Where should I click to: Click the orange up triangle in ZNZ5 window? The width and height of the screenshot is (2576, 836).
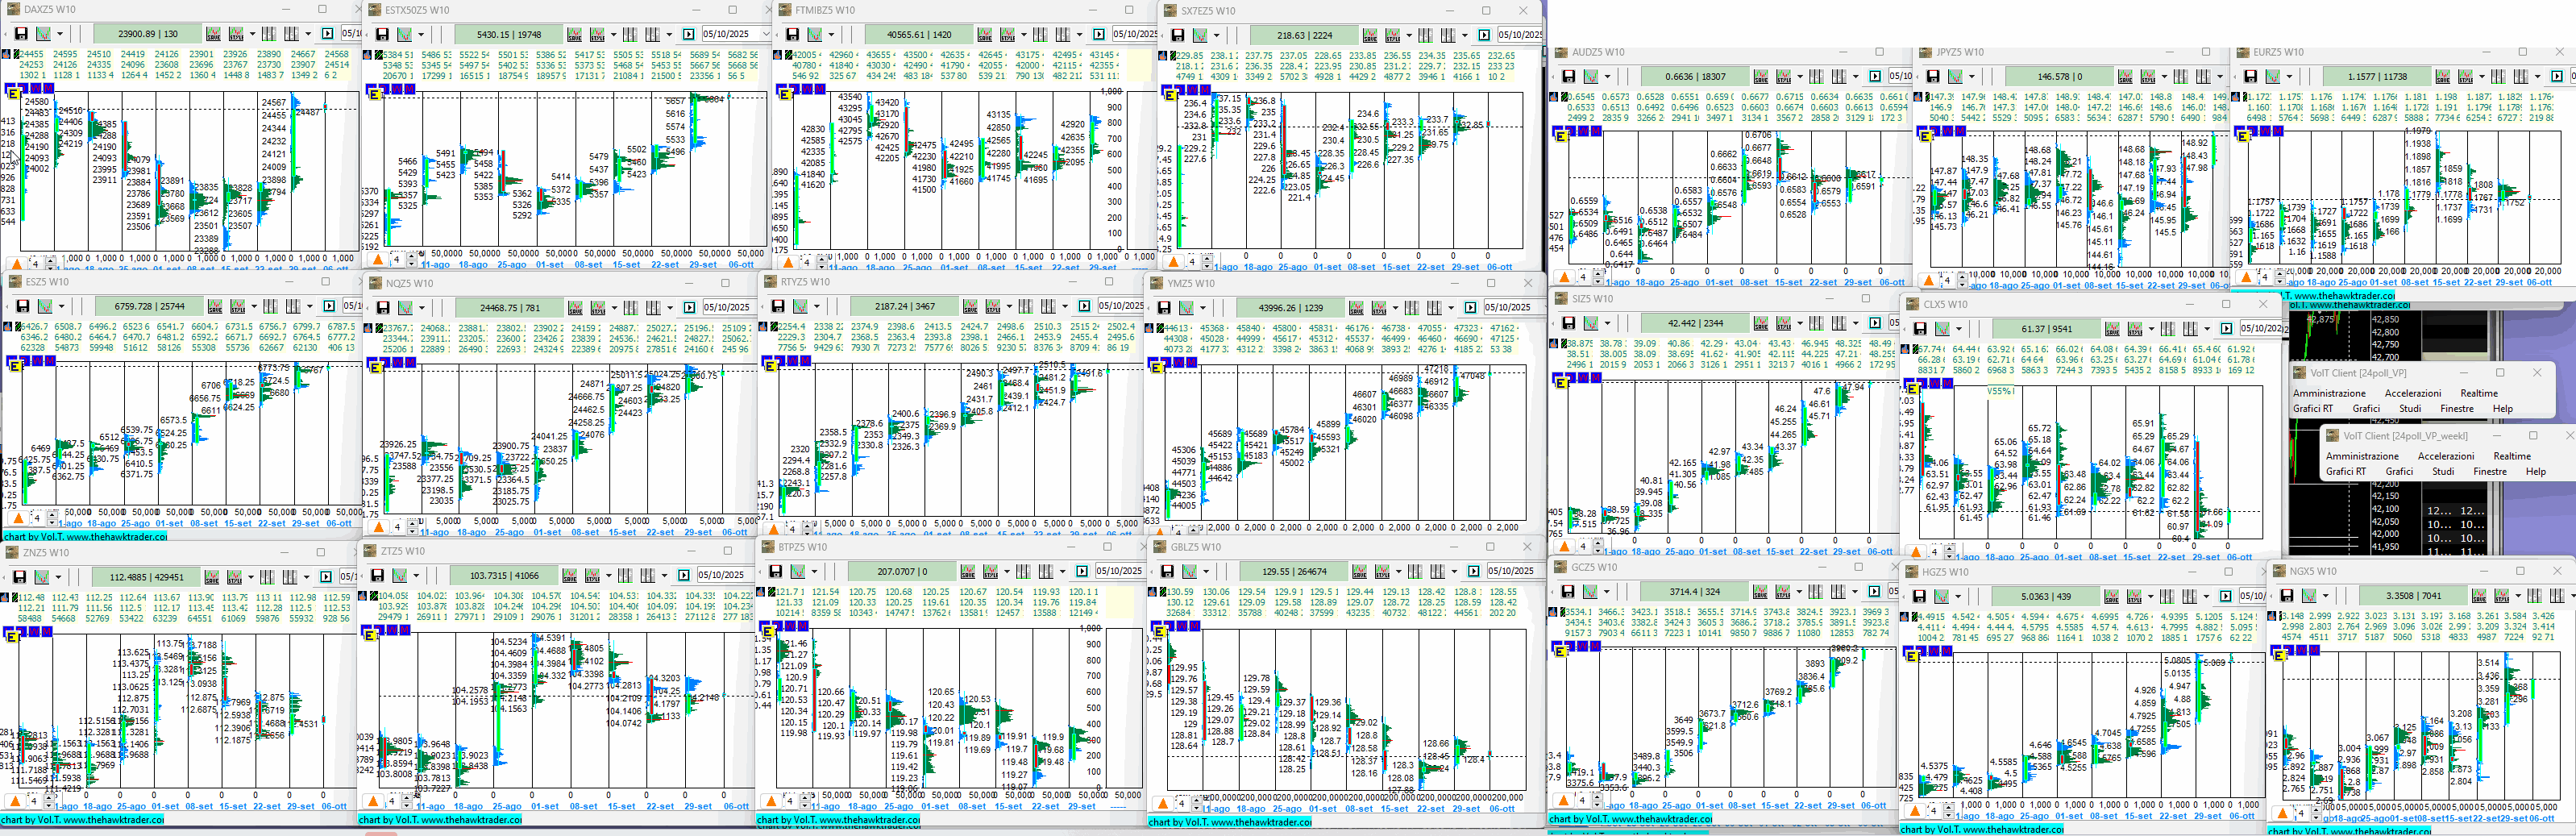pyautogui.click(x=15, y=801)
